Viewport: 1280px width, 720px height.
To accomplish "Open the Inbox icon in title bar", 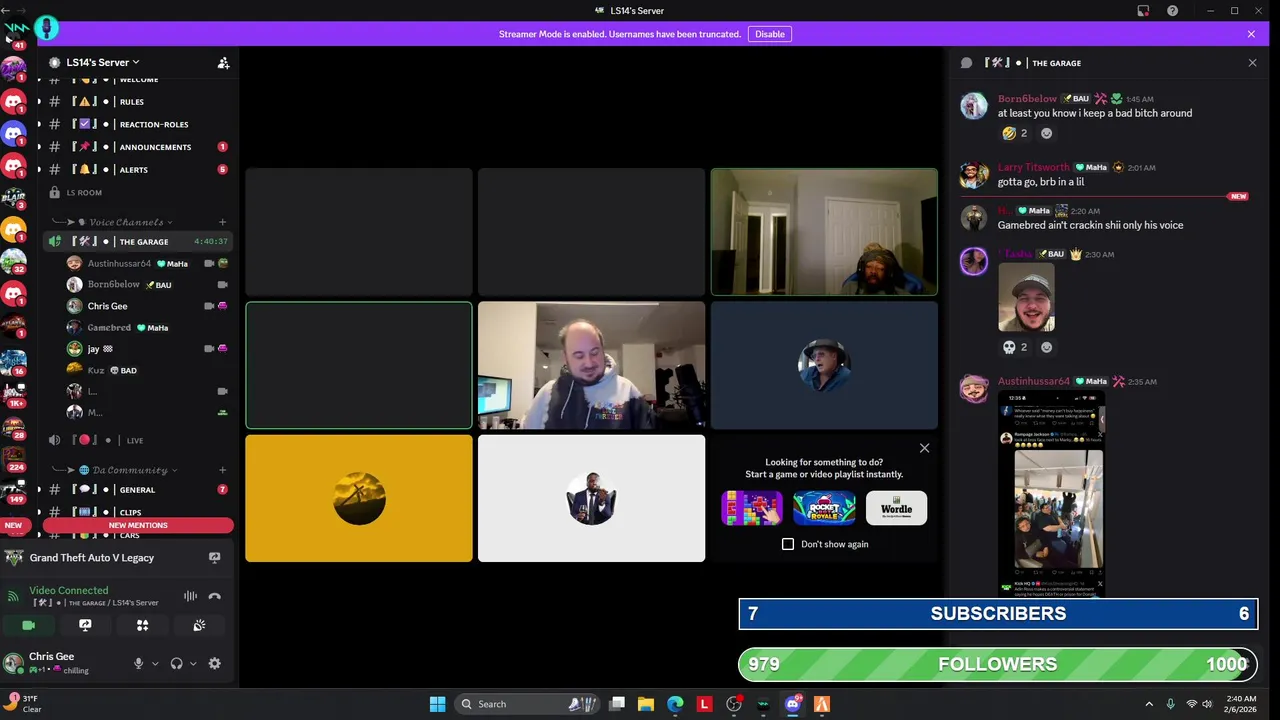I will 1143,11.
